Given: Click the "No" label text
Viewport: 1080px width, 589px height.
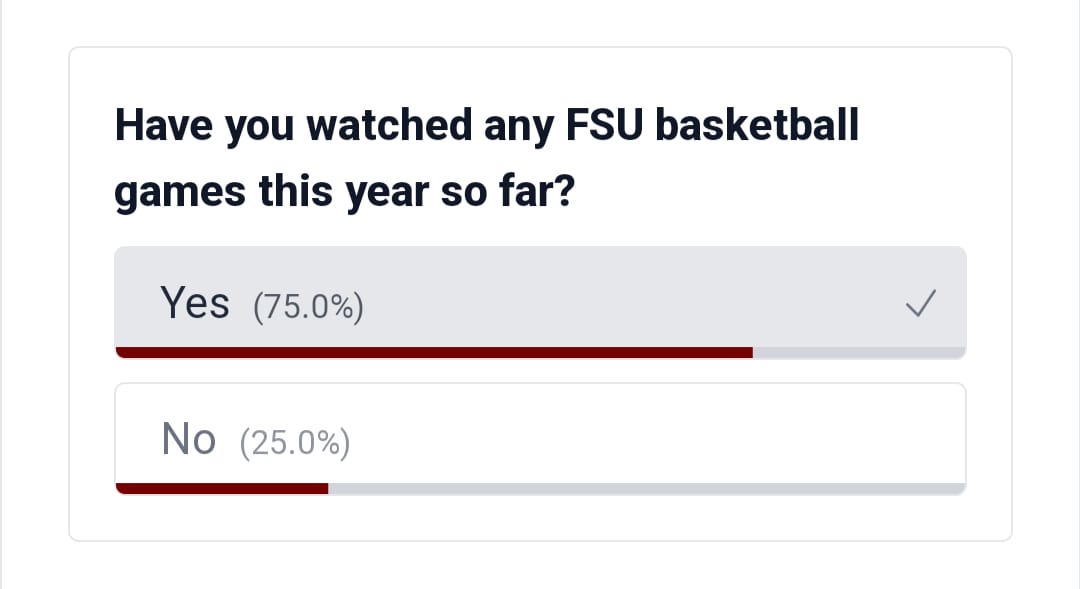Looking at the screenshot, I should point(189,439).
